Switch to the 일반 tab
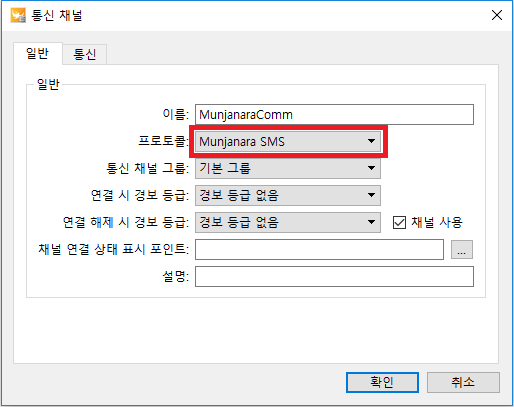 coord(38,53)
